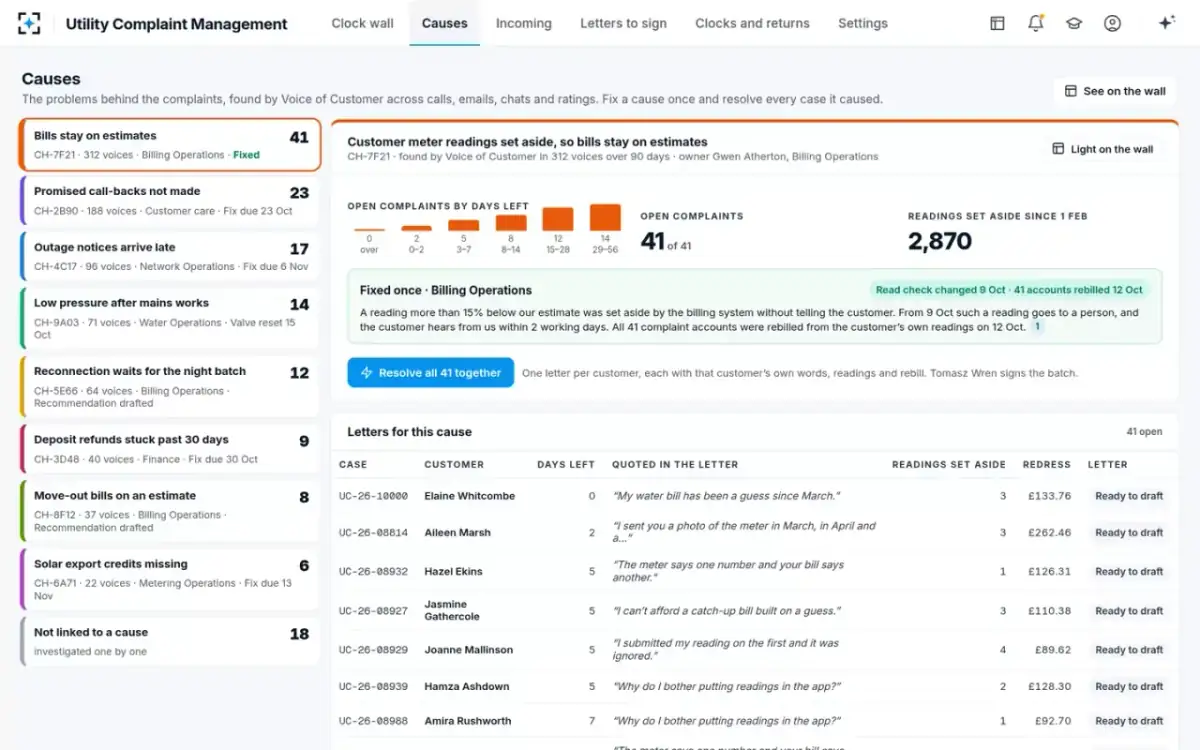Click Ready to draft for Hazel Ekins
Viewport: 1200px width, 750px height.
(x=1129, y=572)
